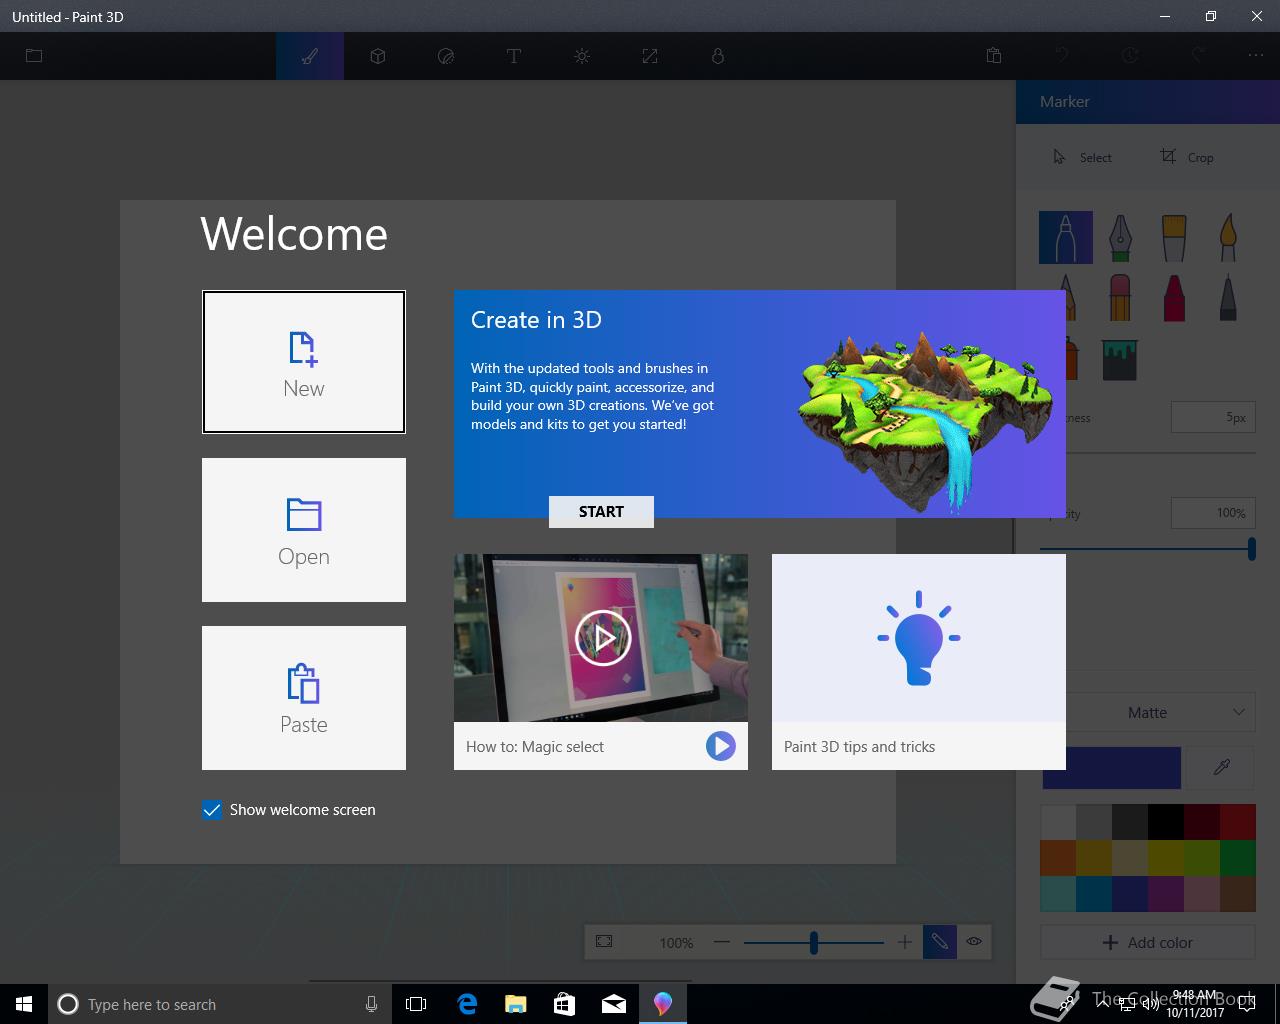Open the Windows Start menu
The height and width of the screenshot is (1024, 1280).
[24, 1004]
